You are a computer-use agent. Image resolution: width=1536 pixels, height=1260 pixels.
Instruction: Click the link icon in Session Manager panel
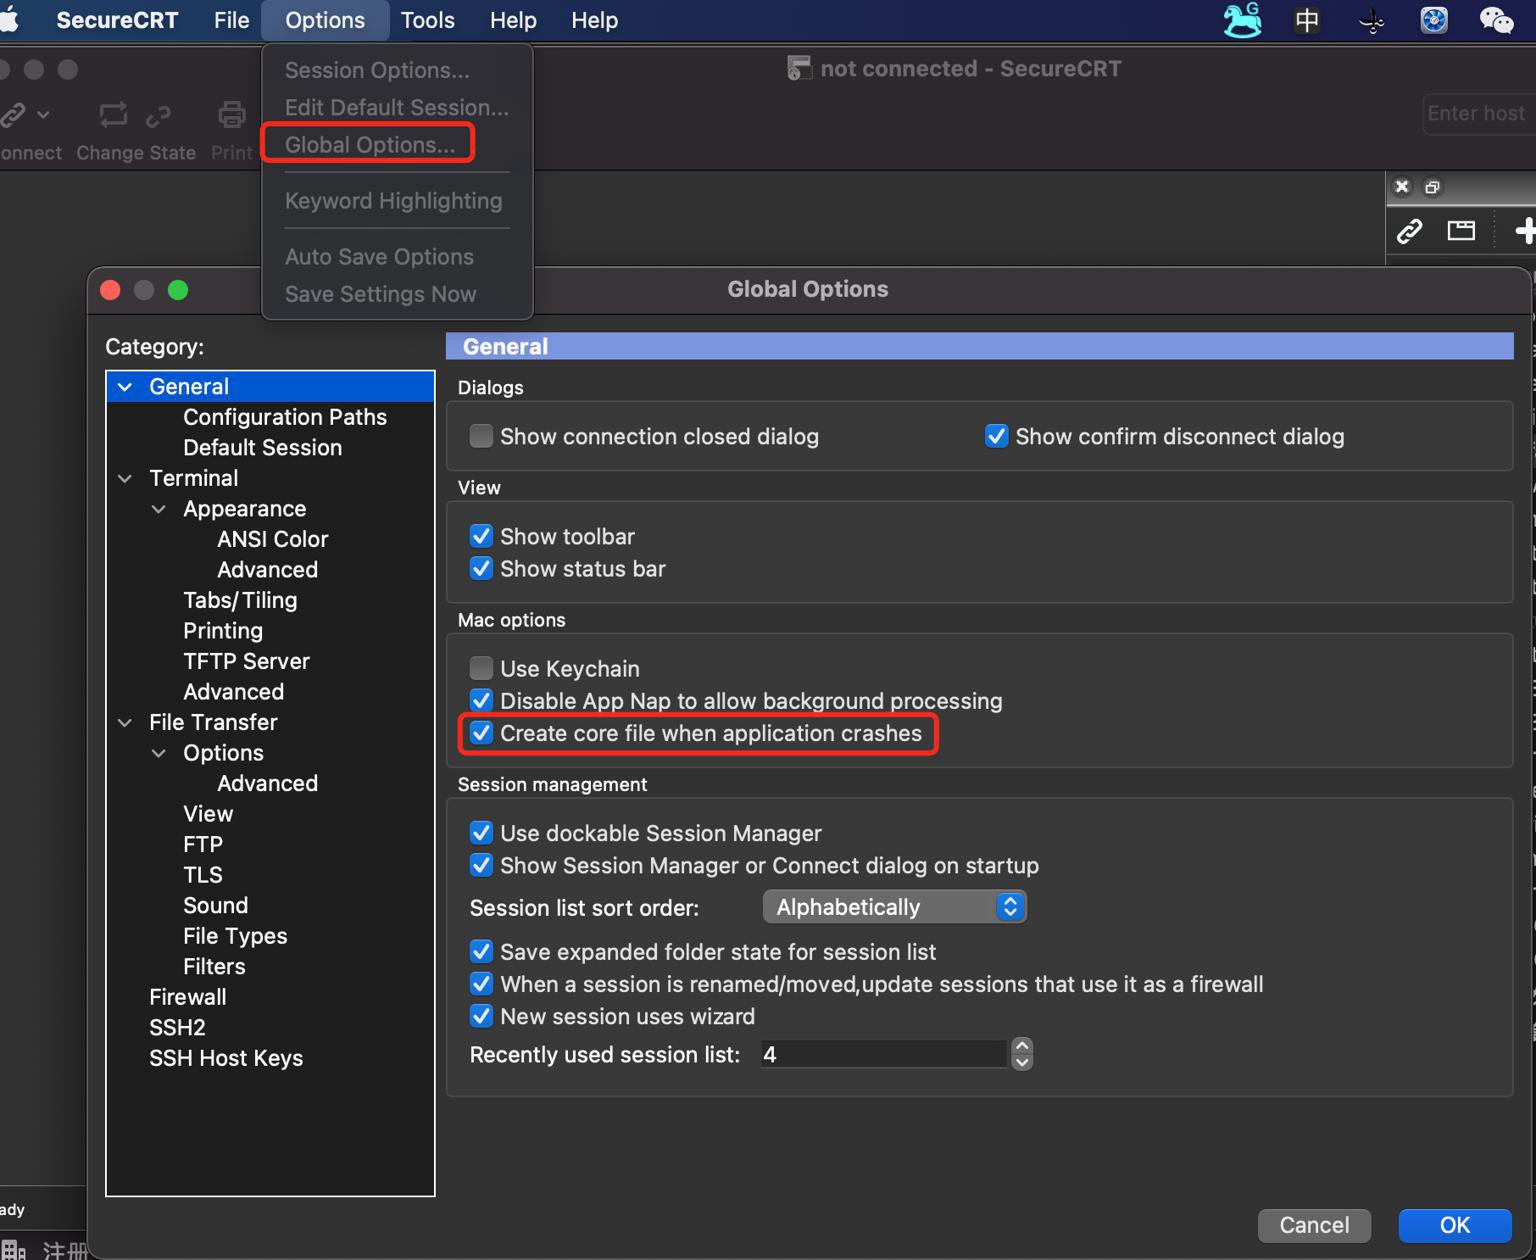click(x=1409, y=231)
